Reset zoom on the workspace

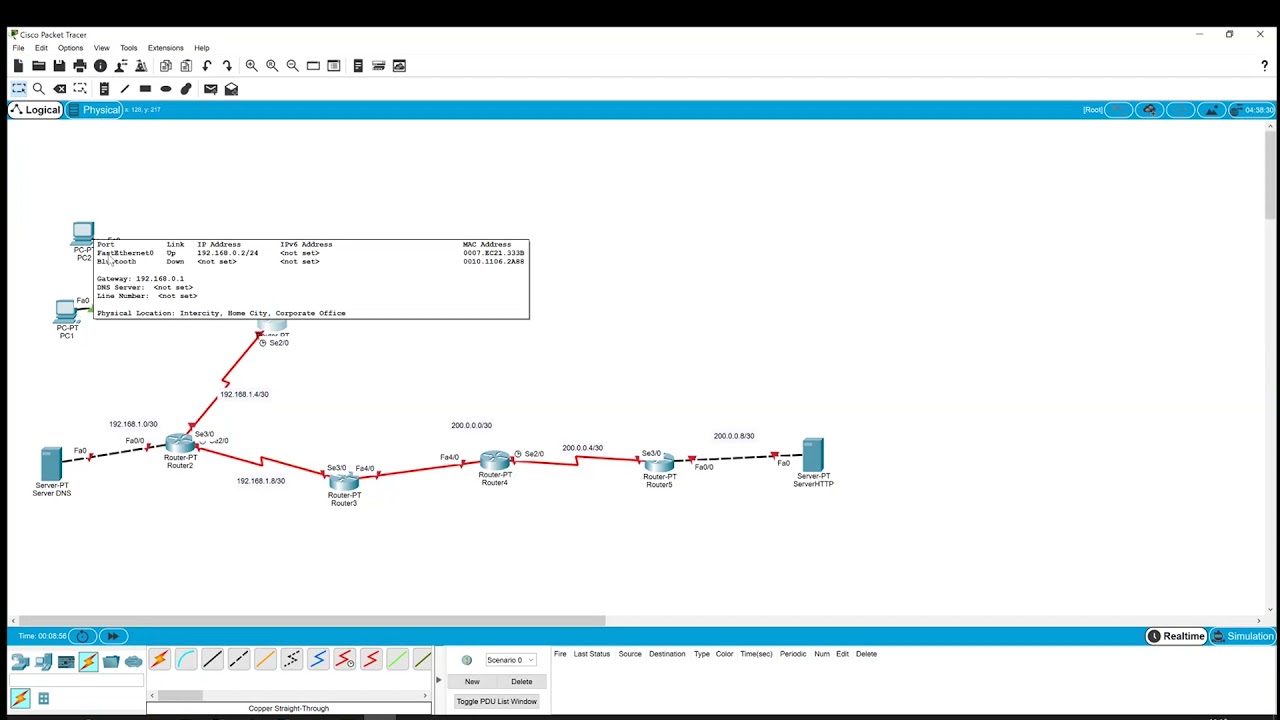(272, 66)
